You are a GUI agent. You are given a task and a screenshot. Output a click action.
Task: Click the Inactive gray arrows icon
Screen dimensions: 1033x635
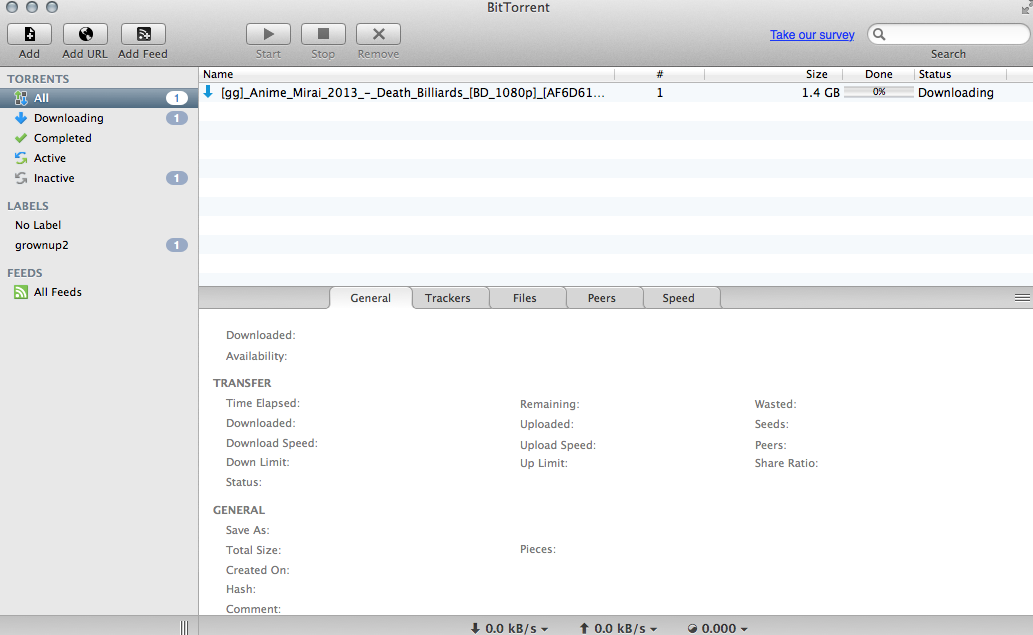21,178
